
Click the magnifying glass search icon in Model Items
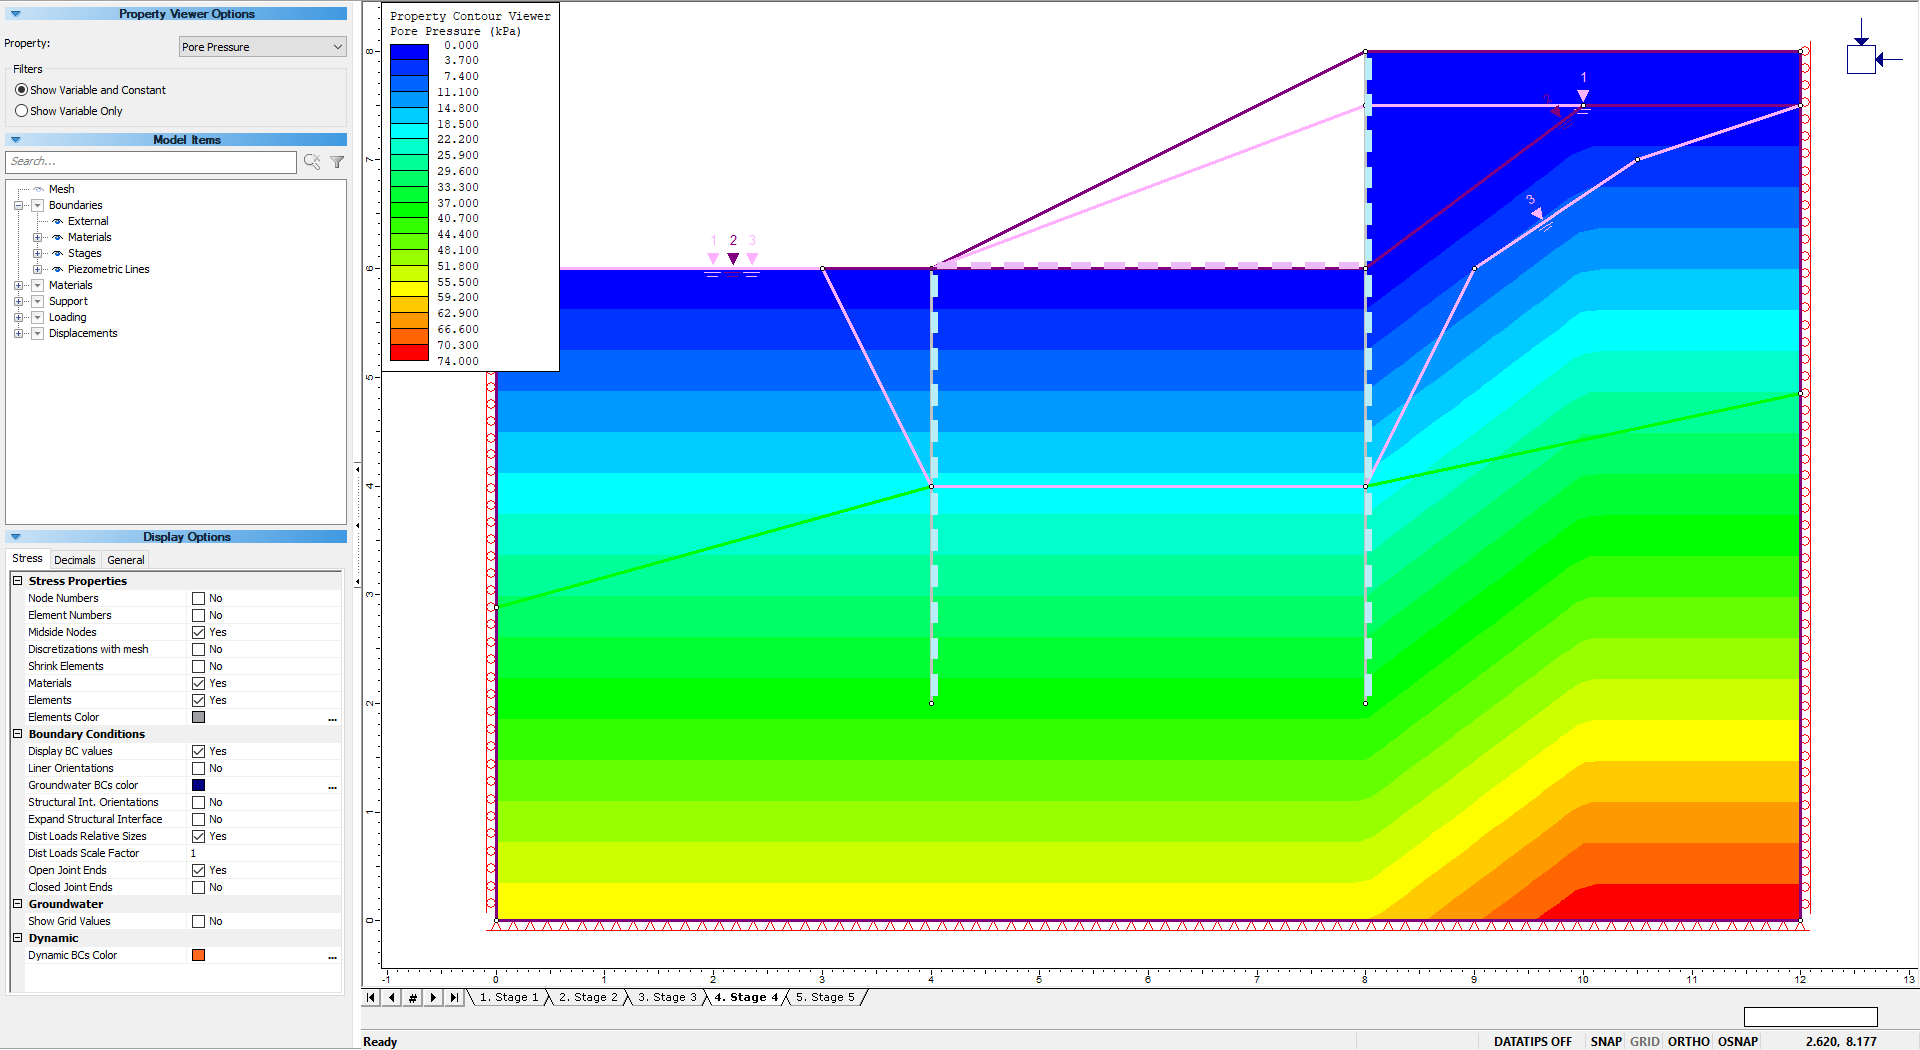pos(312,162)
